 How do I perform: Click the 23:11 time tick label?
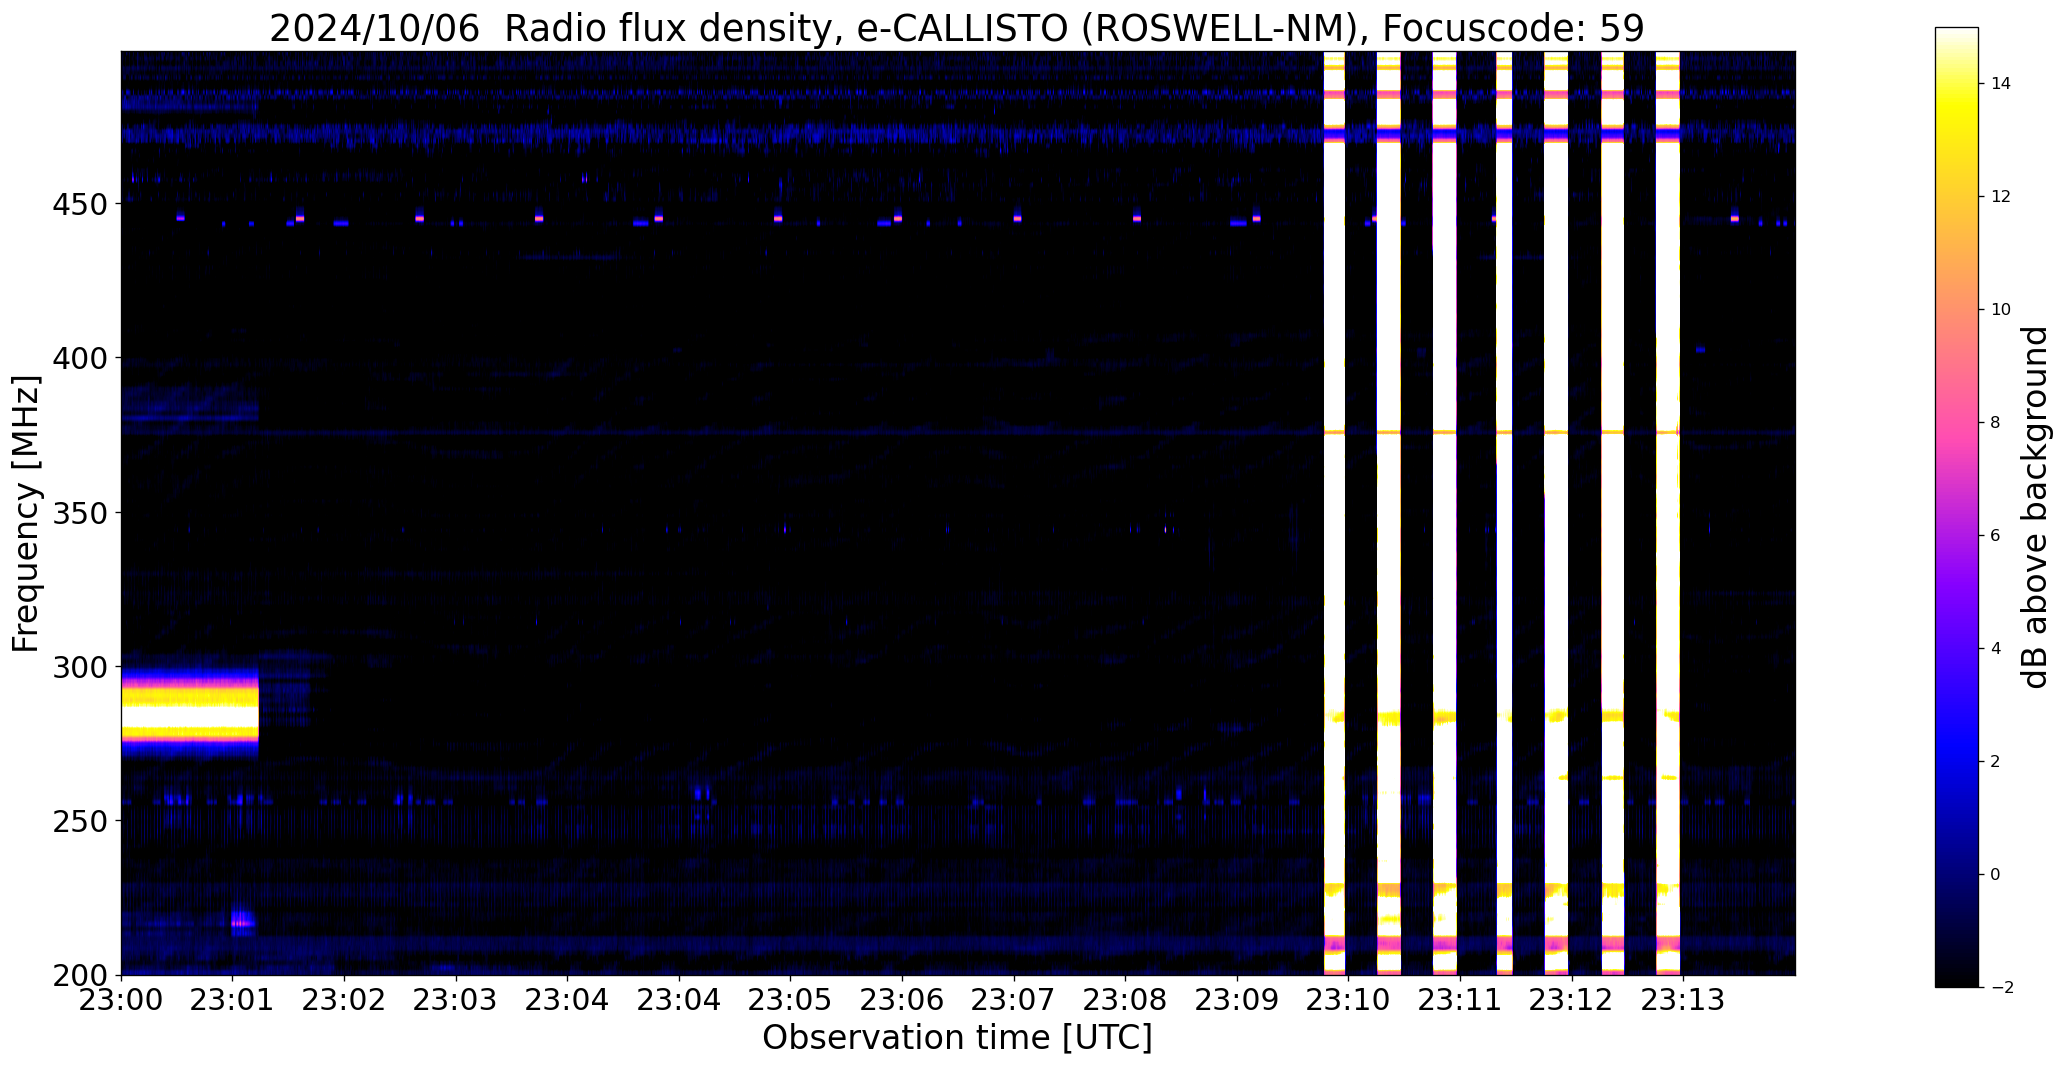click(1461, 1000)
